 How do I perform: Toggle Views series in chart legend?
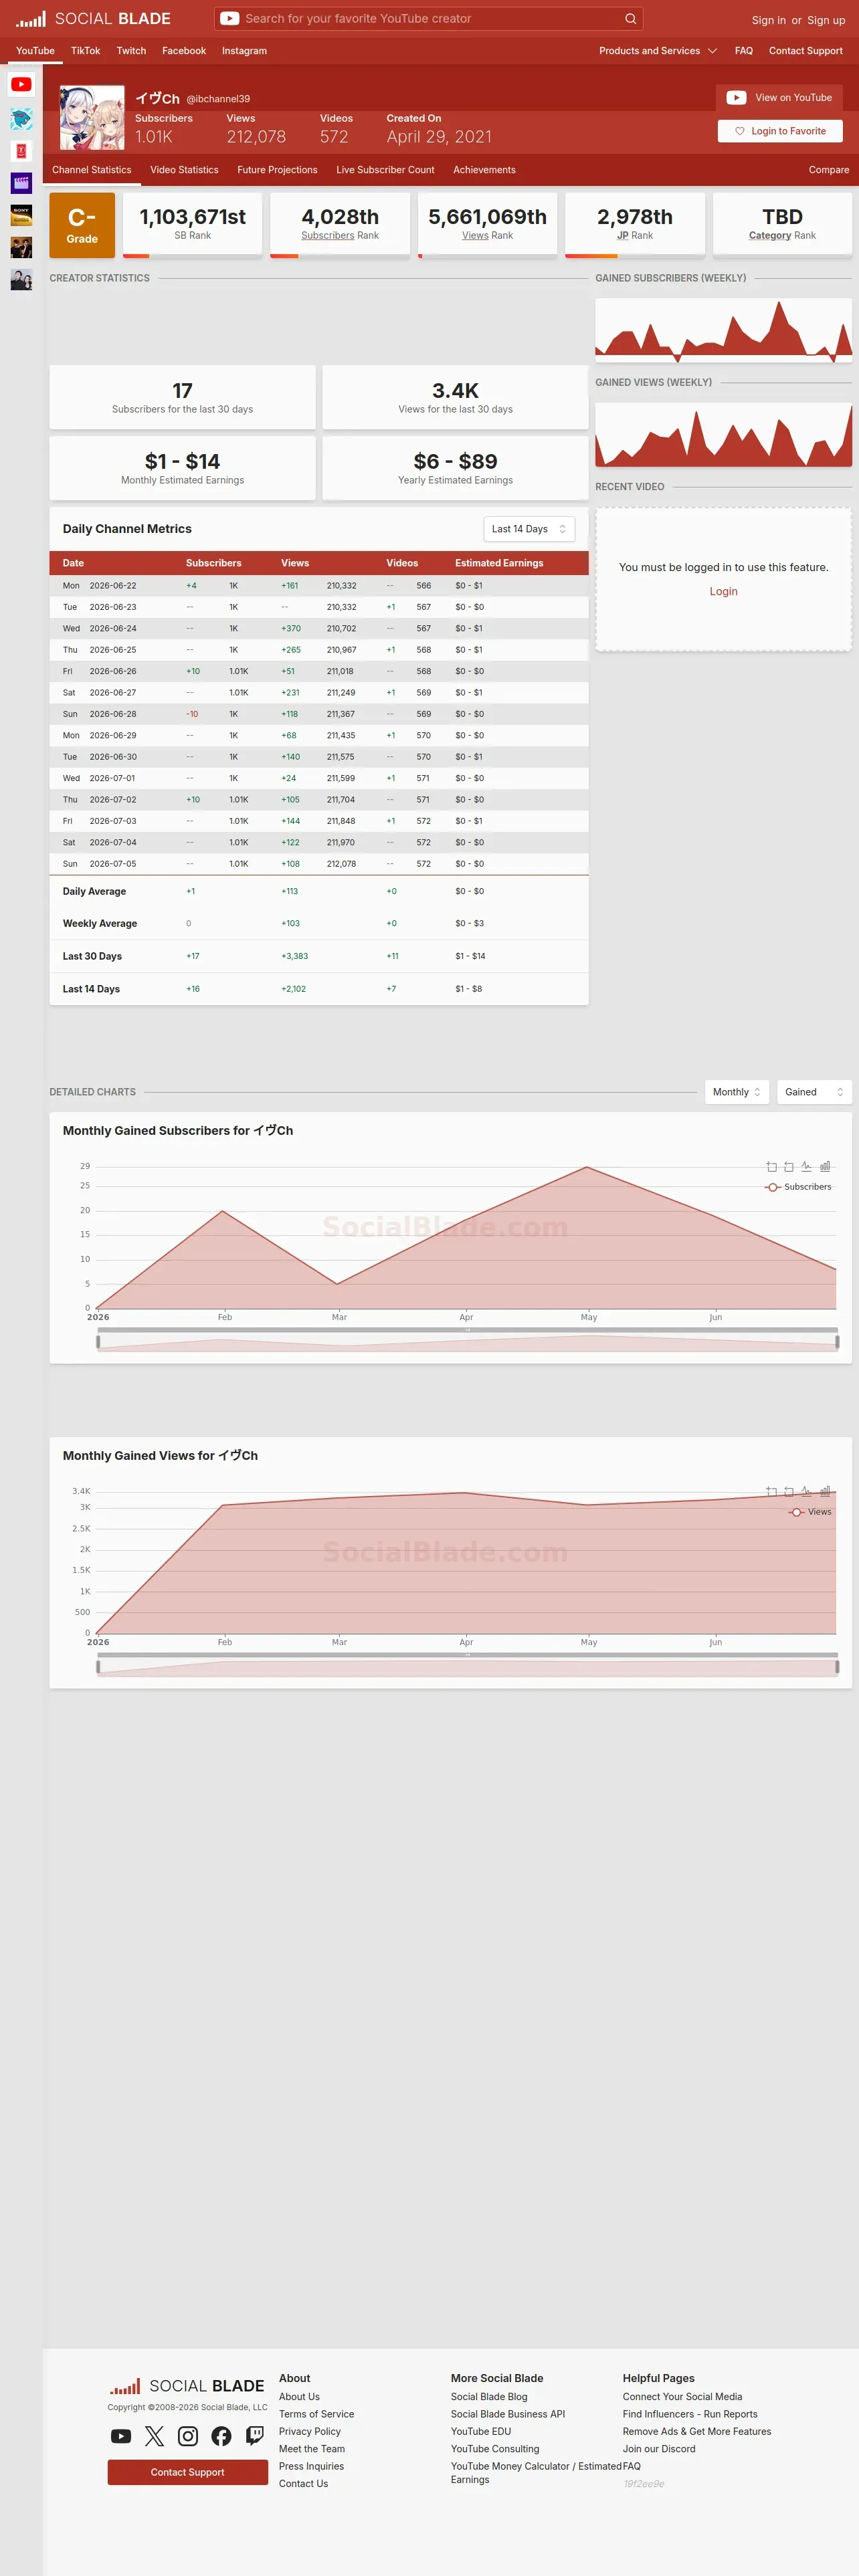(x=810, y=1512)
